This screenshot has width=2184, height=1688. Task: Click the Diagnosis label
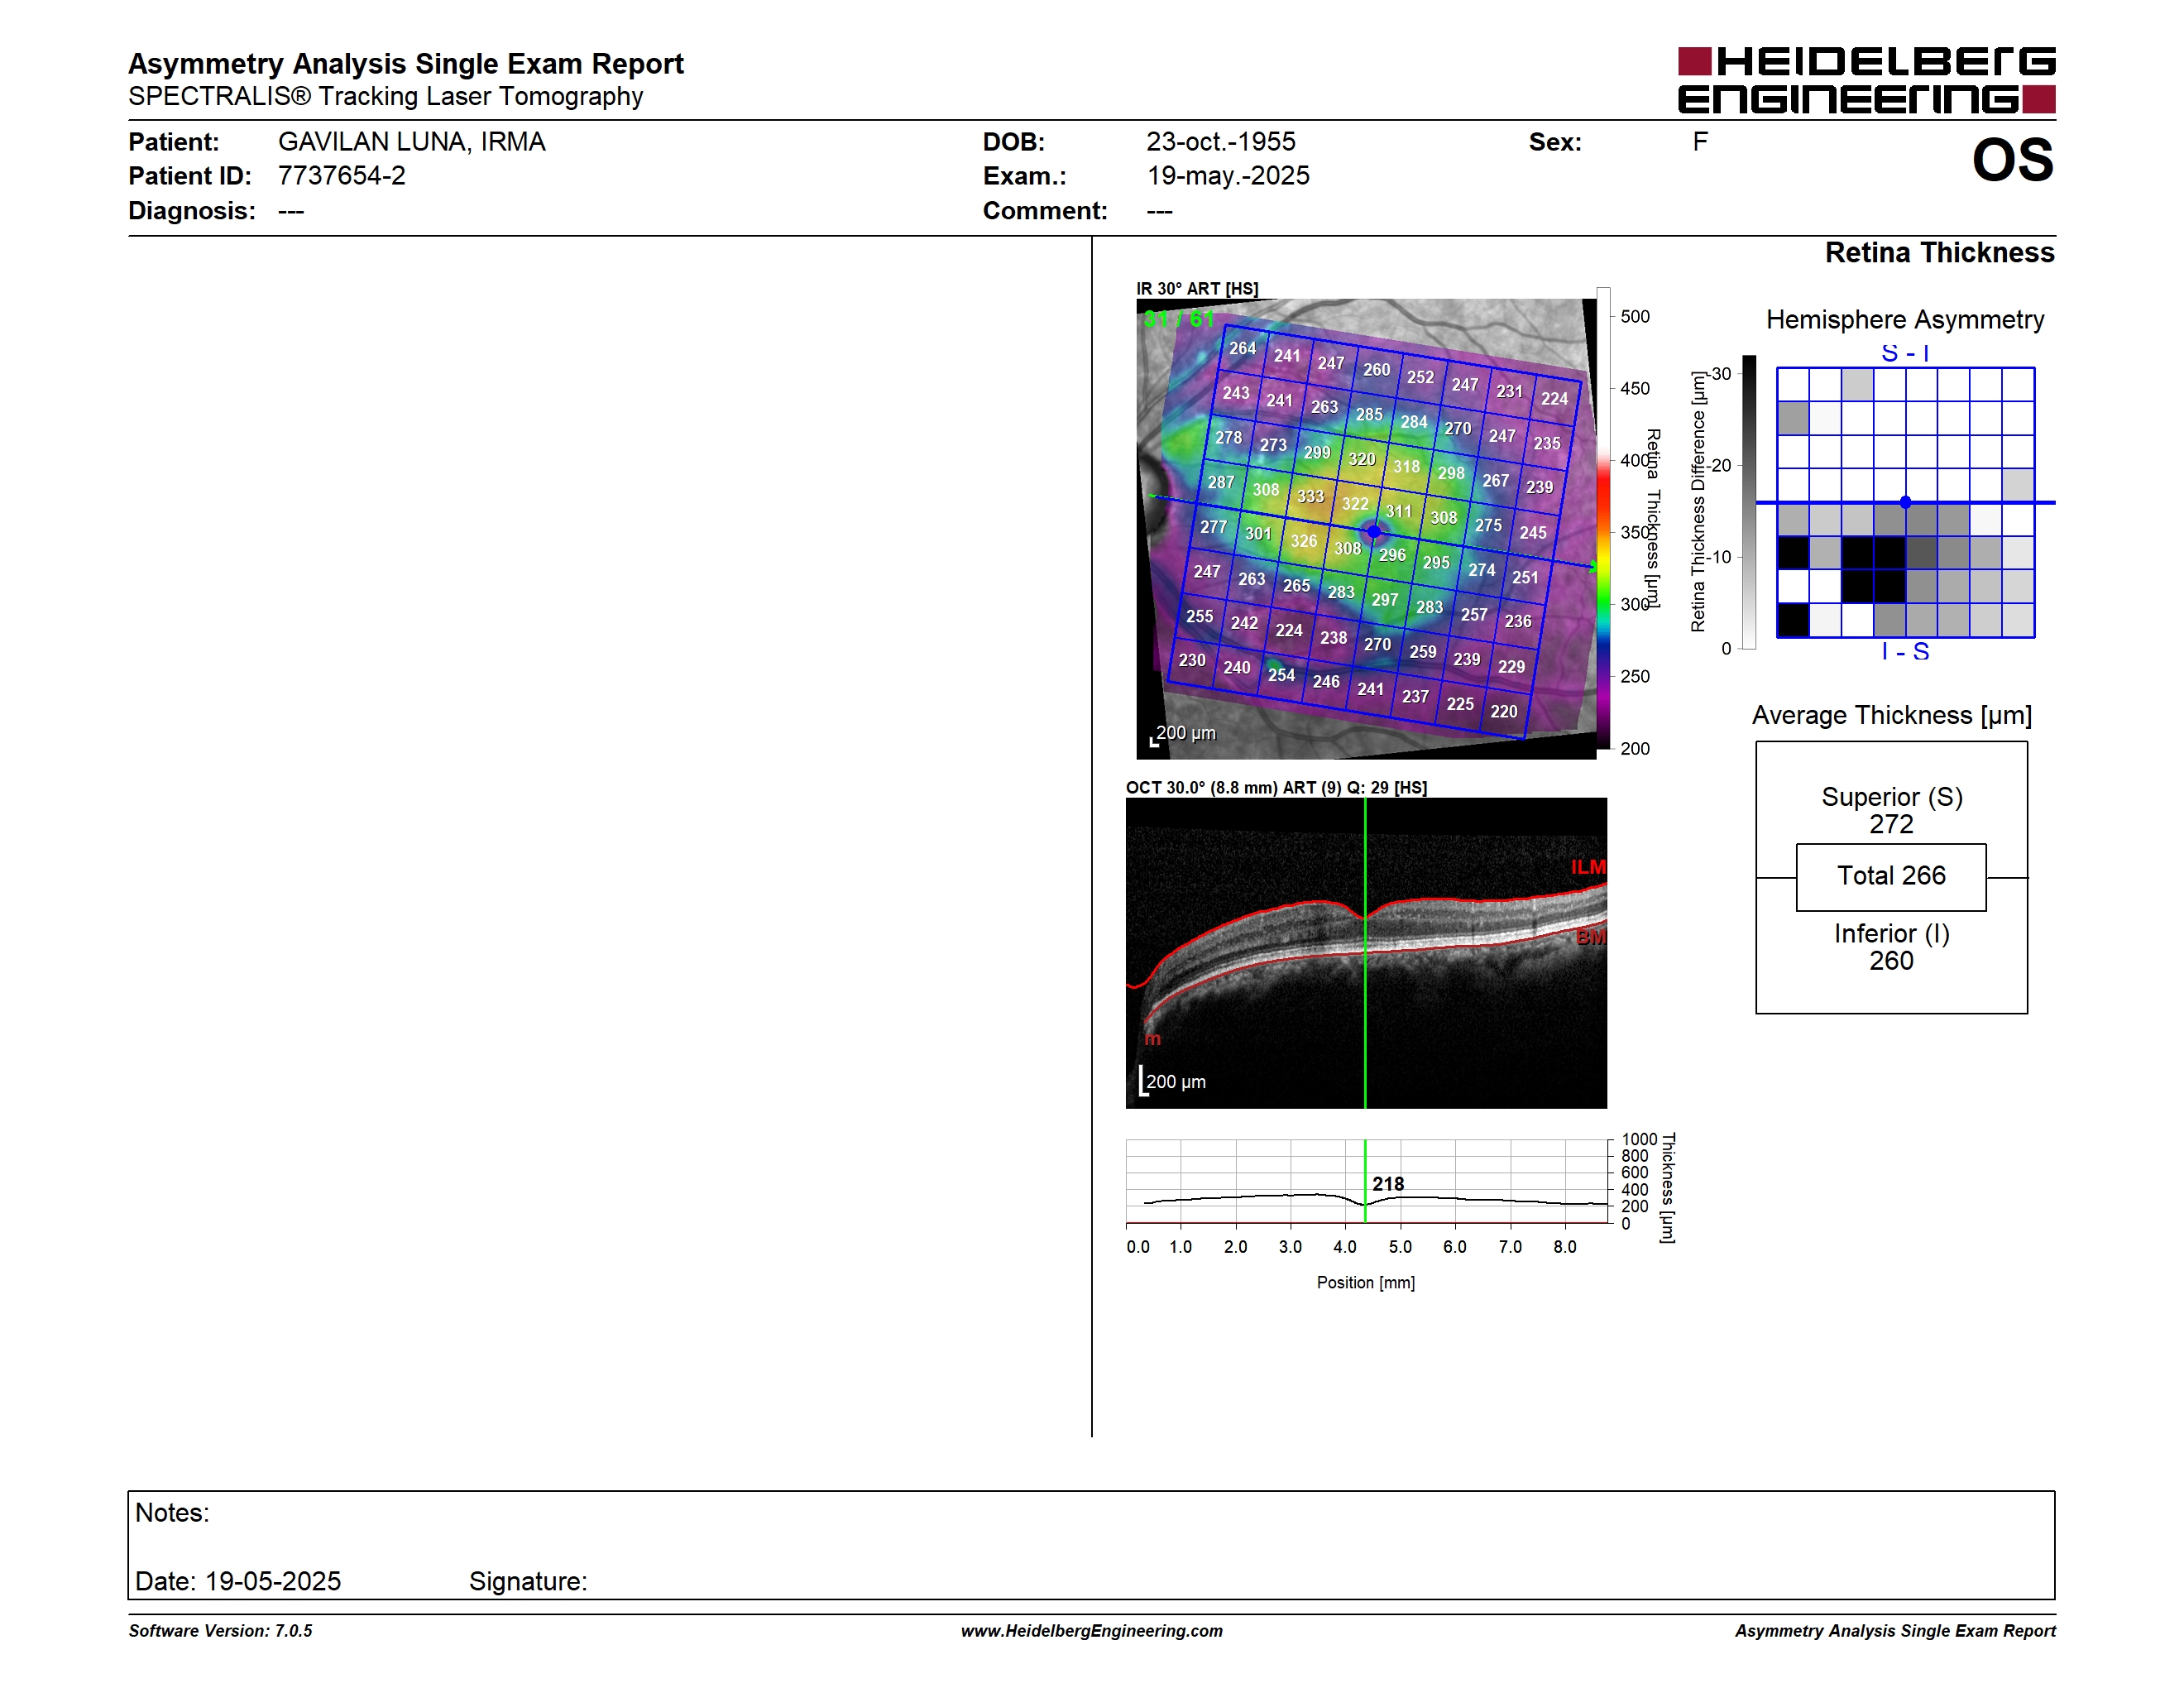(x=192, y=211)
